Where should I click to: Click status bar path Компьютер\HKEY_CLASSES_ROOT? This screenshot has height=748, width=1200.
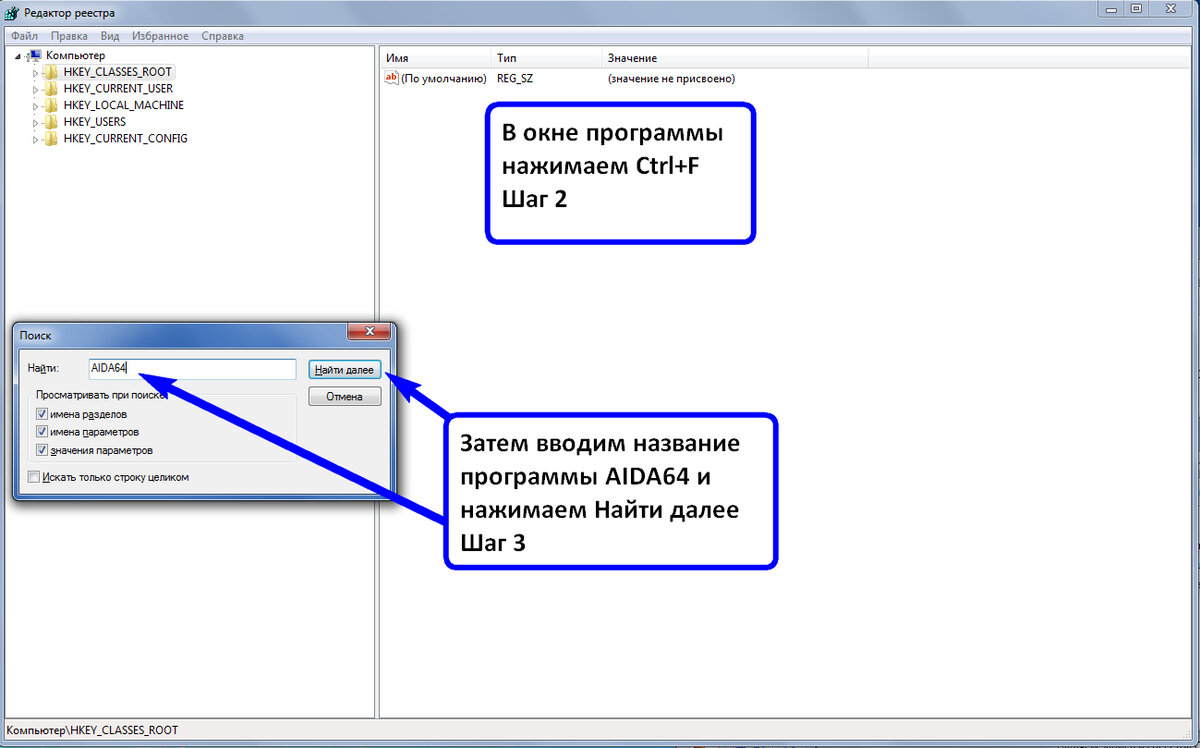coord(92,730)
